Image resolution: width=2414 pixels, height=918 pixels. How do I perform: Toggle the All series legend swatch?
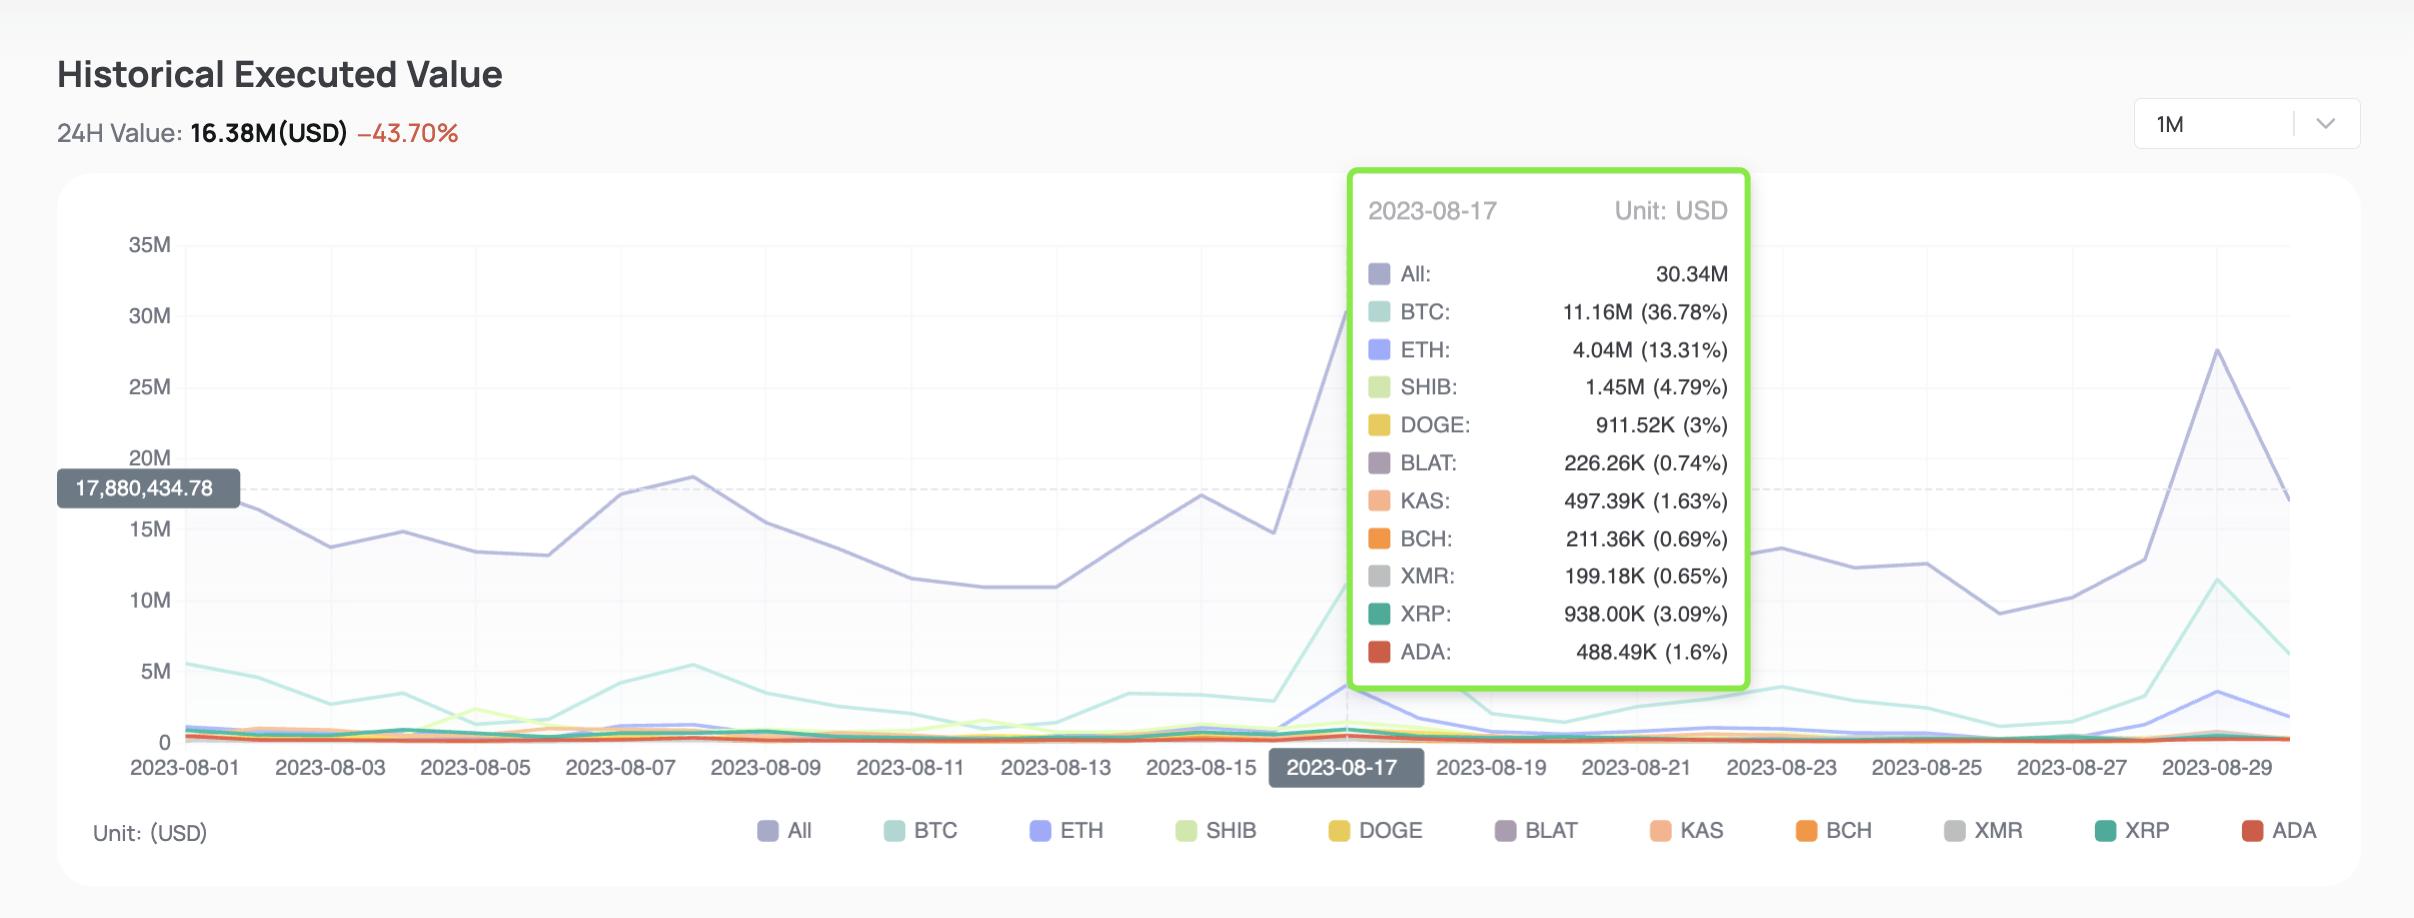(768, 831)
